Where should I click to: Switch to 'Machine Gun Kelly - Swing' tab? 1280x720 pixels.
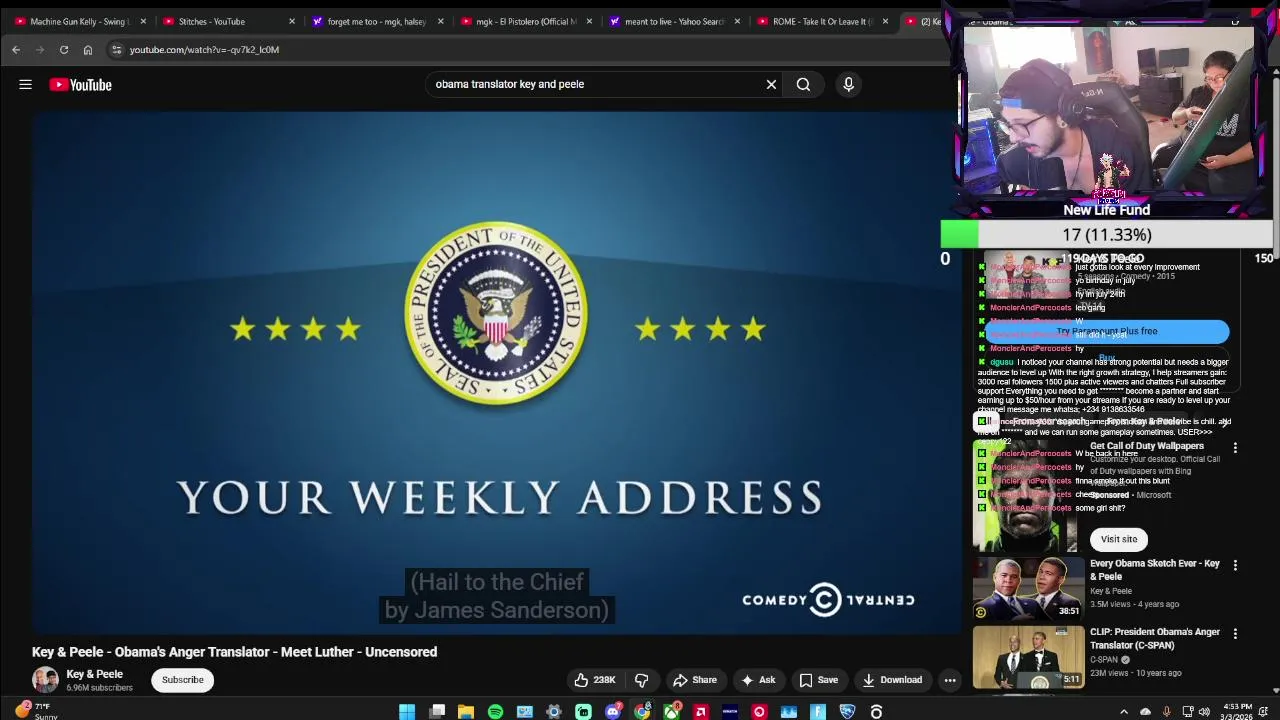(x=78, y=21)
